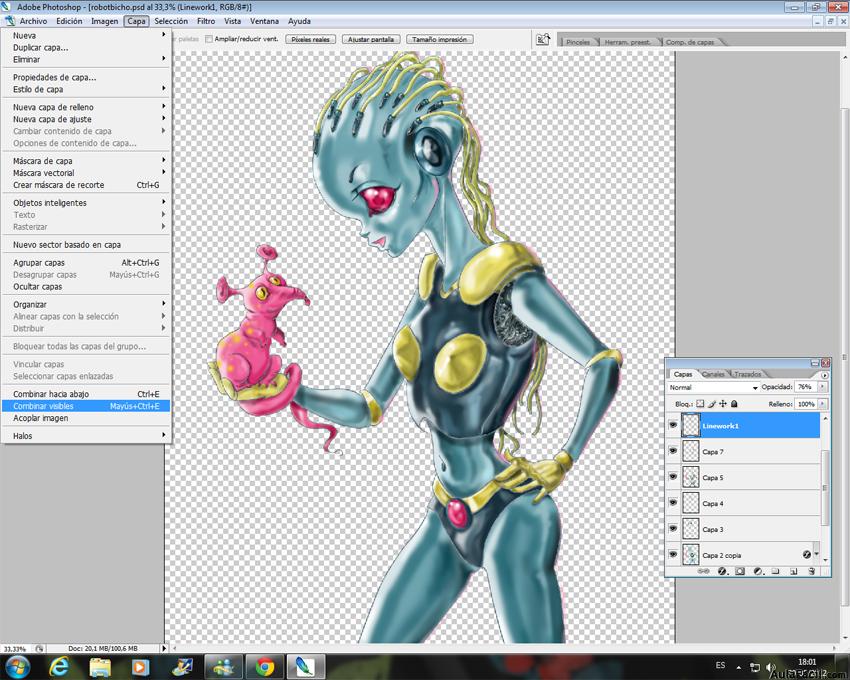Screen dimensions: 850x680
Task: Toggle lock image pixels brush icon
Action: click(x=711, y=404)
